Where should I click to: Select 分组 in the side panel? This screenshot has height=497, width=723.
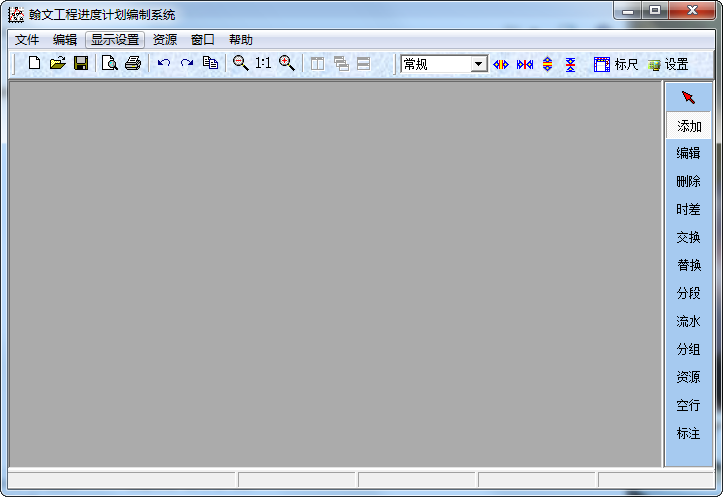click(x=688, y=349)
